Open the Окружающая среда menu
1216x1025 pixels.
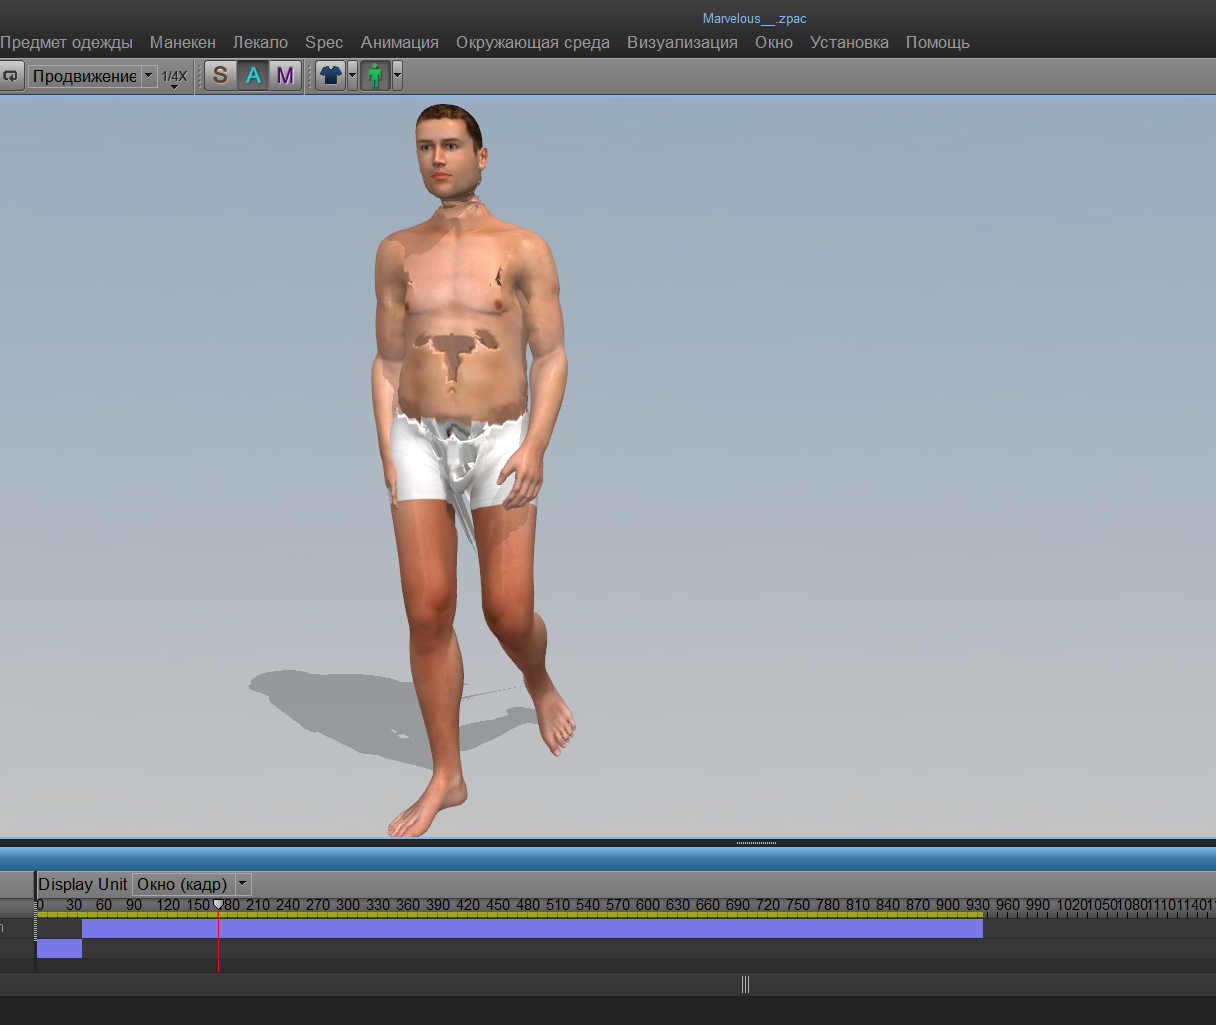pyautogui.click(x=532, y=42)
